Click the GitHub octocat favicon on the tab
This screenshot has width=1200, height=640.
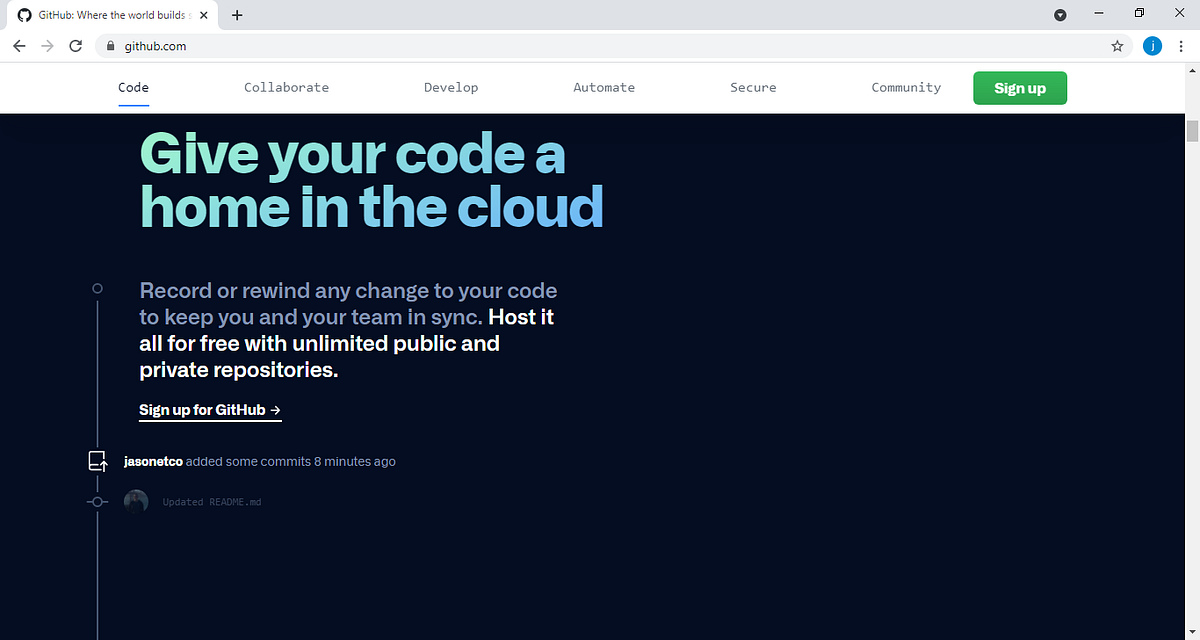point(23,15)
